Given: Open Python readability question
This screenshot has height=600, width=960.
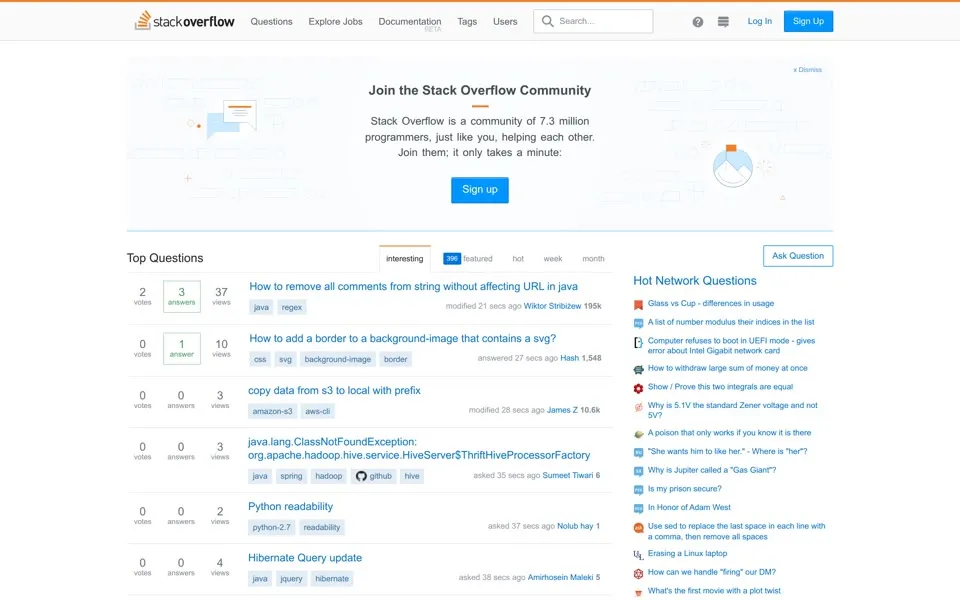Looking at the screenshot, I should tap(290, 507).
